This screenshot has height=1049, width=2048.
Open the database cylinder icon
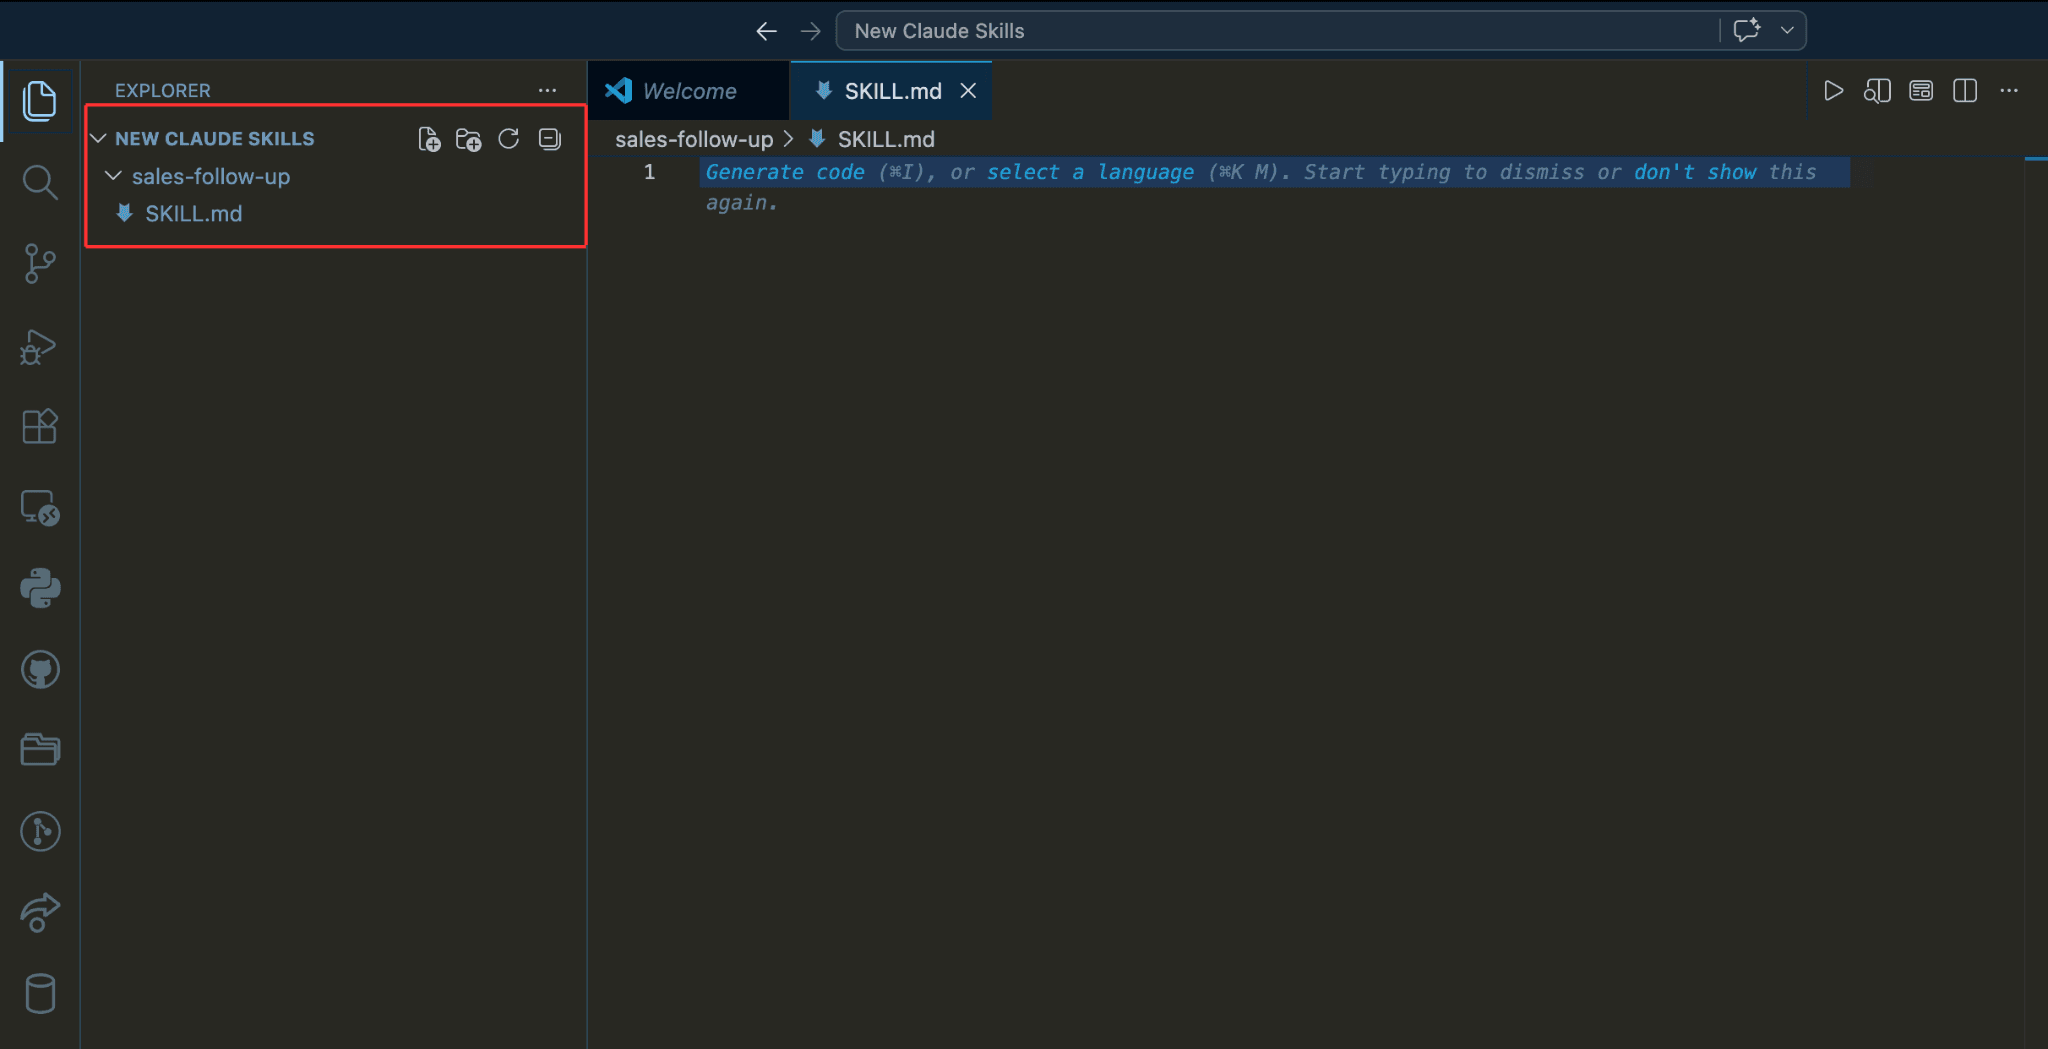point(40,994)
